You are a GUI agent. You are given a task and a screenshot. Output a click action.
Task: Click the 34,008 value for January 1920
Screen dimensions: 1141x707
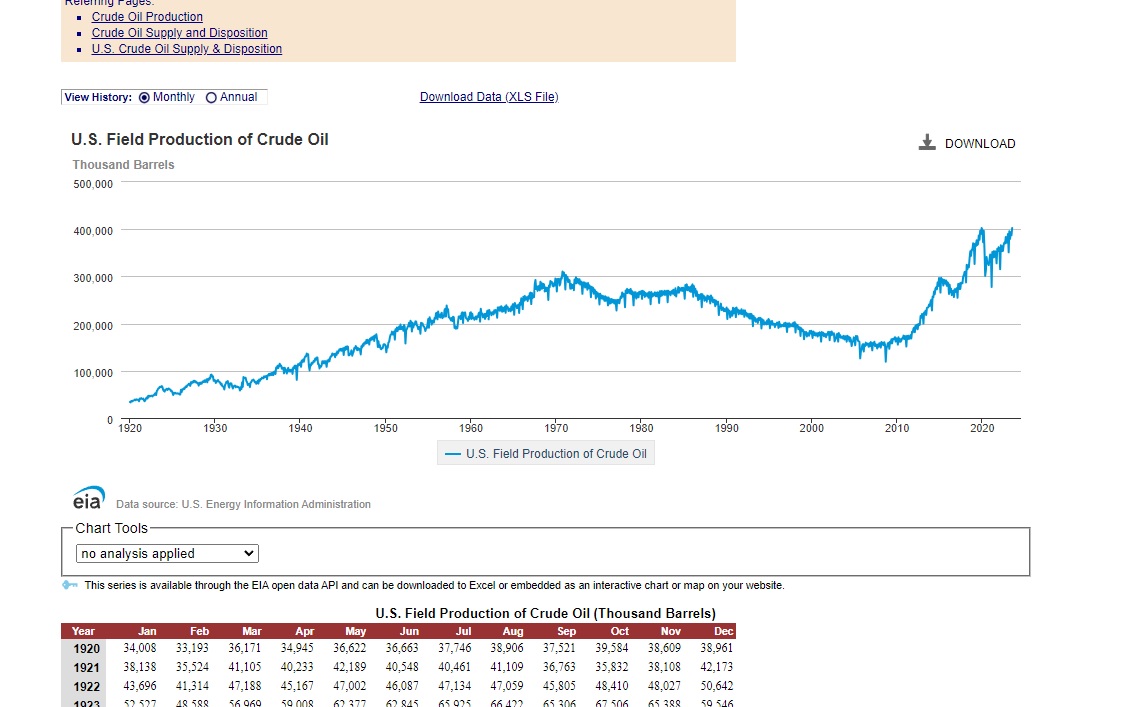point(140,648)
